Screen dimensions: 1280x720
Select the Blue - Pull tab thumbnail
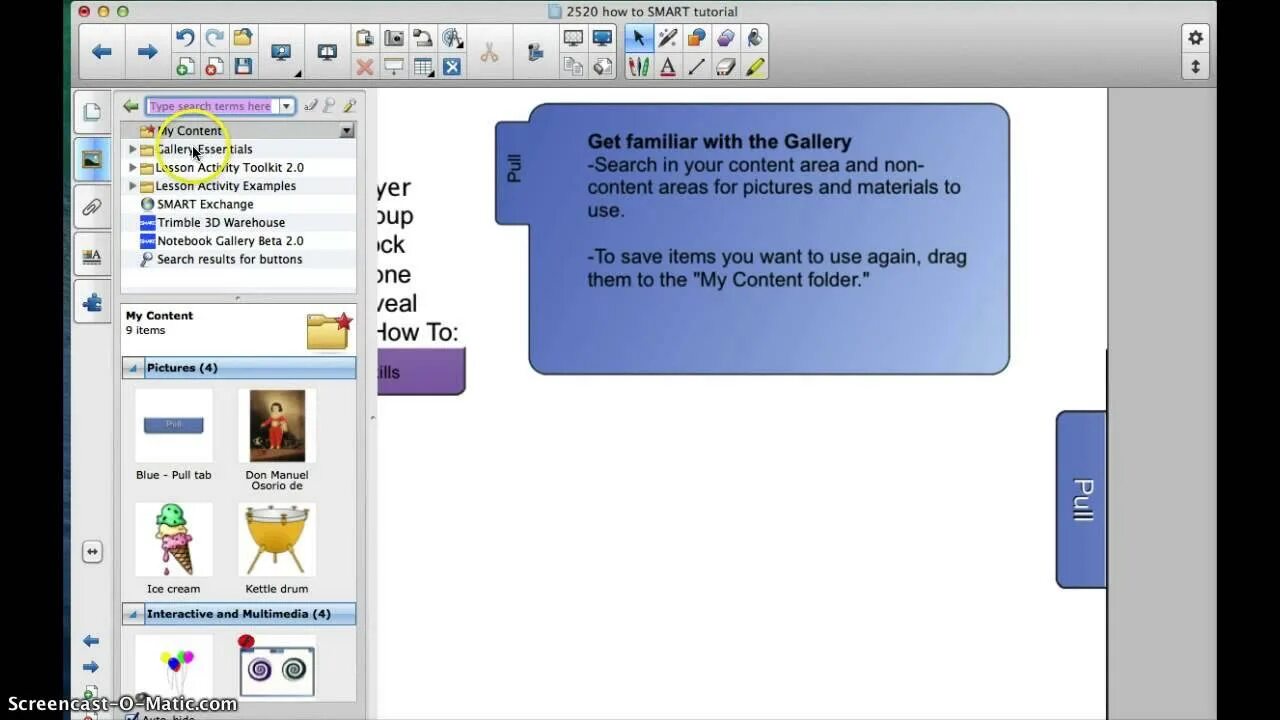[x=174, y=426]
